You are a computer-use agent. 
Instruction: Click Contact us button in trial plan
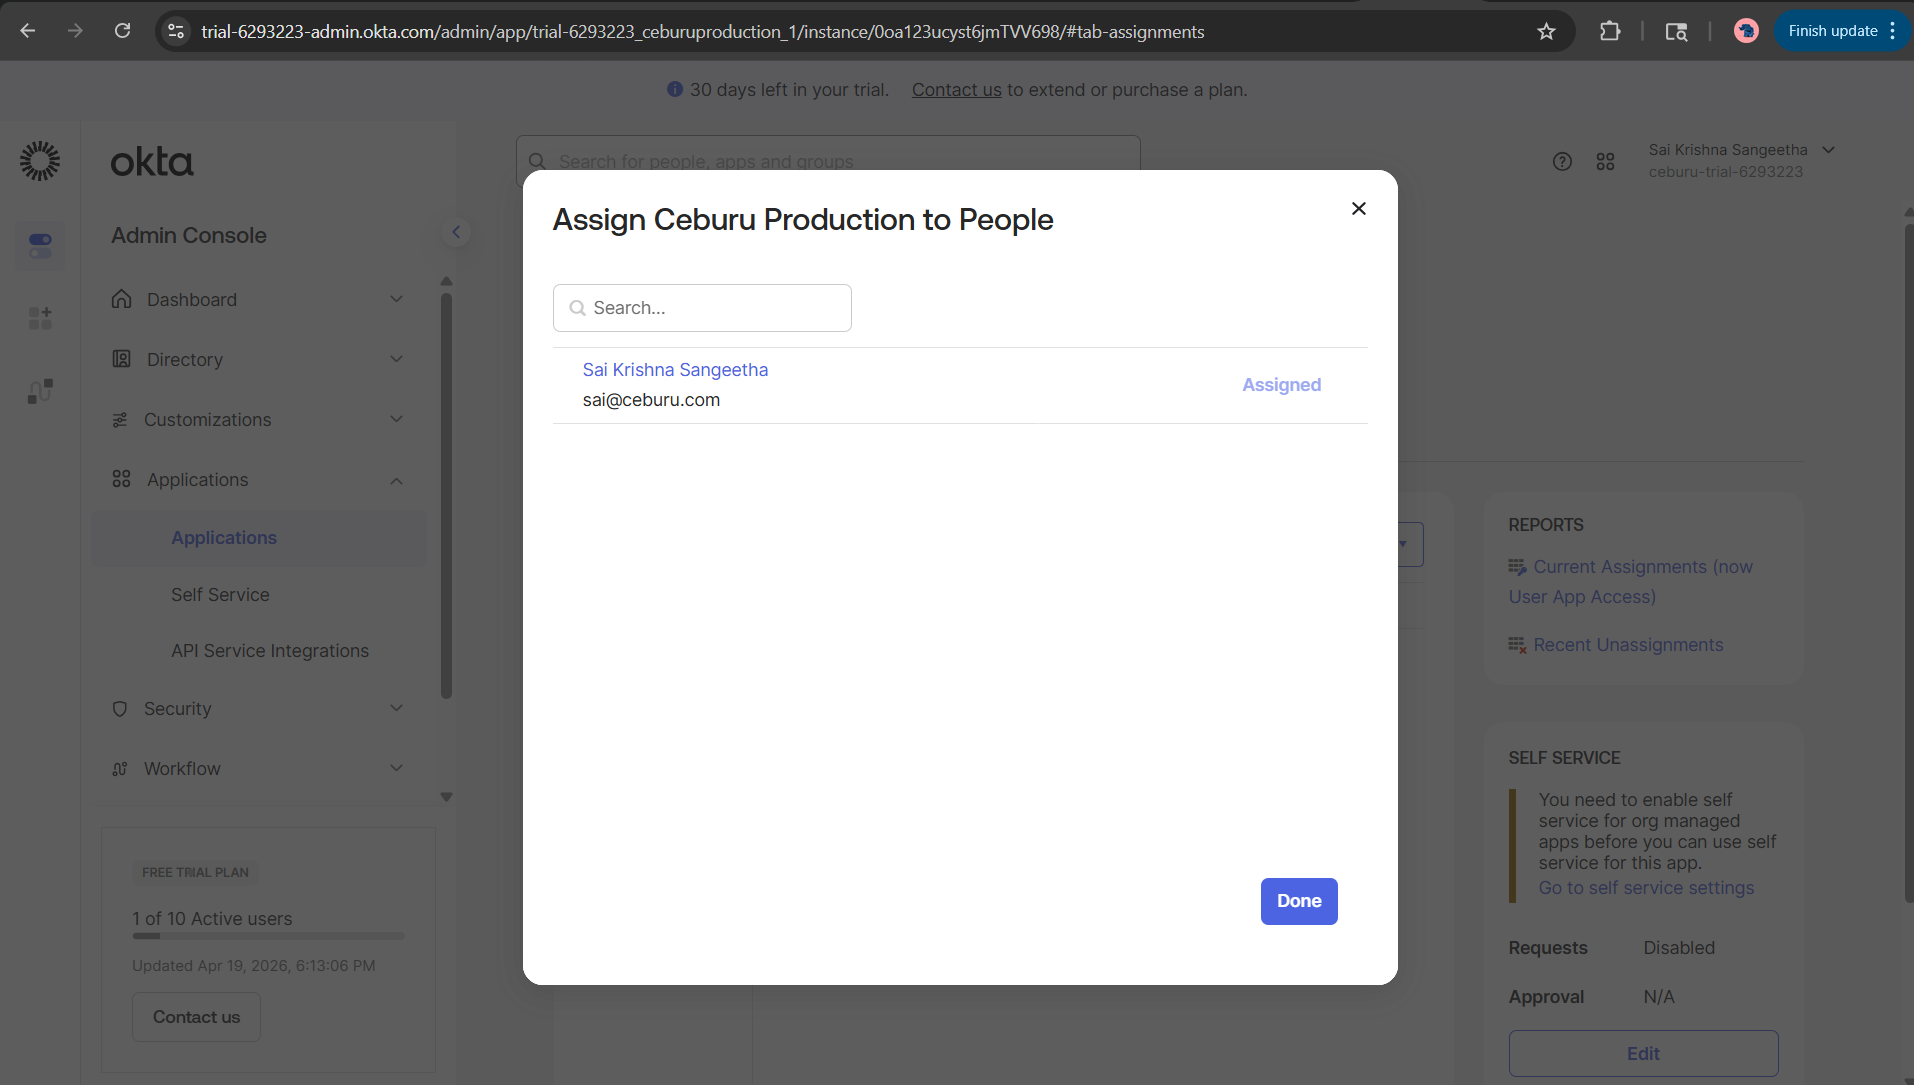click(x=196, y=1017)
